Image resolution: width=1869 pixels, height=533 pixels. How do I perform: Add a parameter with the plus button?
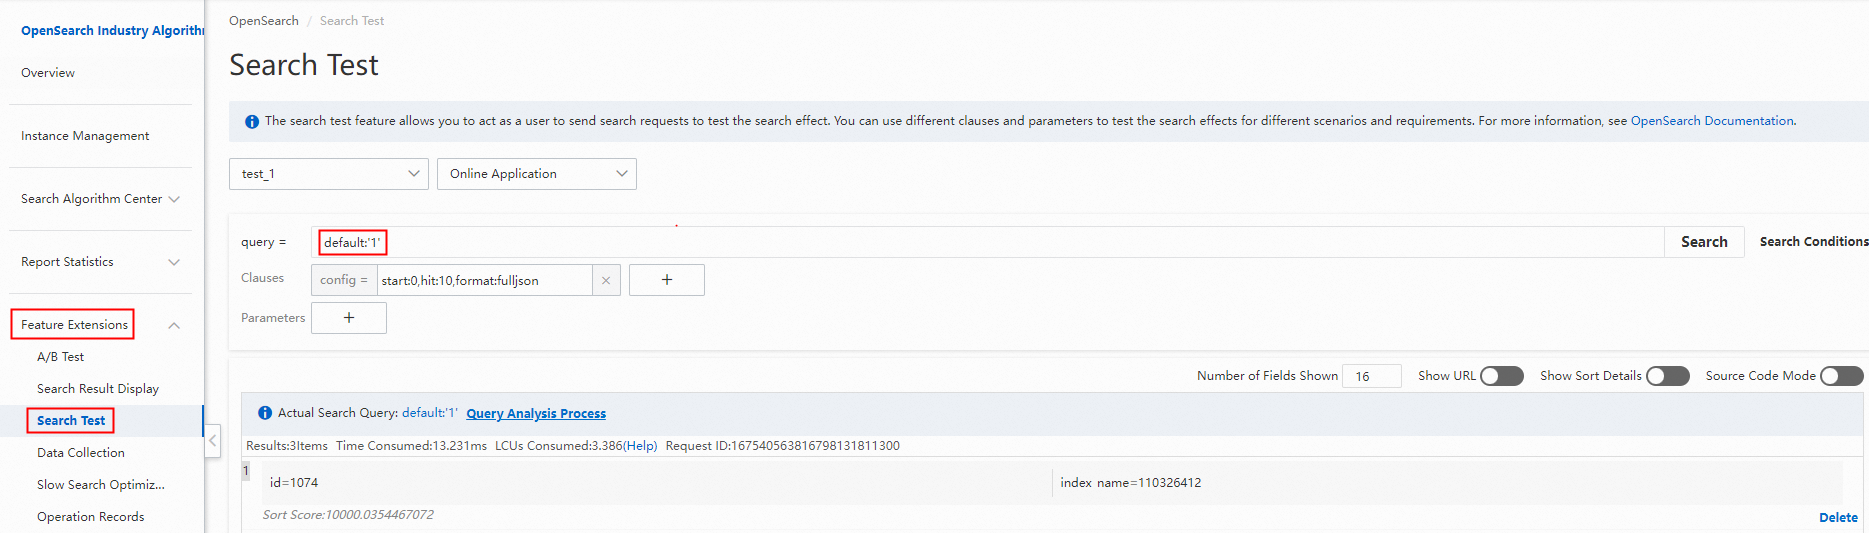[x=349, y=318]
